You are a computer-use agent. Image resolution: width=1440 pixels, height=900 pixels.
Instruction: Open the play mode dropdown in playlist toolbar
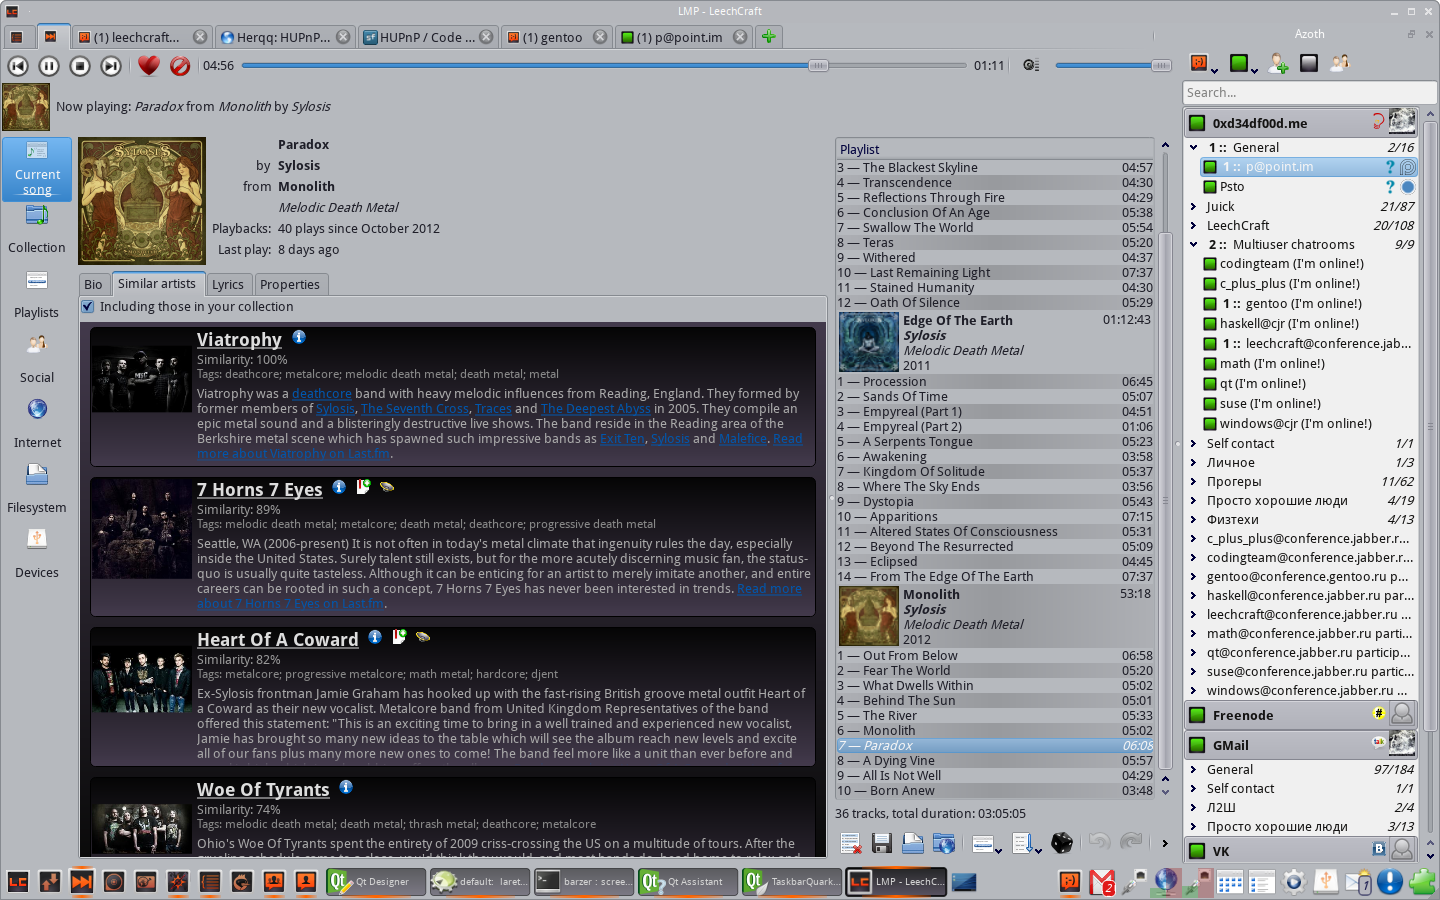coord(987,843)
